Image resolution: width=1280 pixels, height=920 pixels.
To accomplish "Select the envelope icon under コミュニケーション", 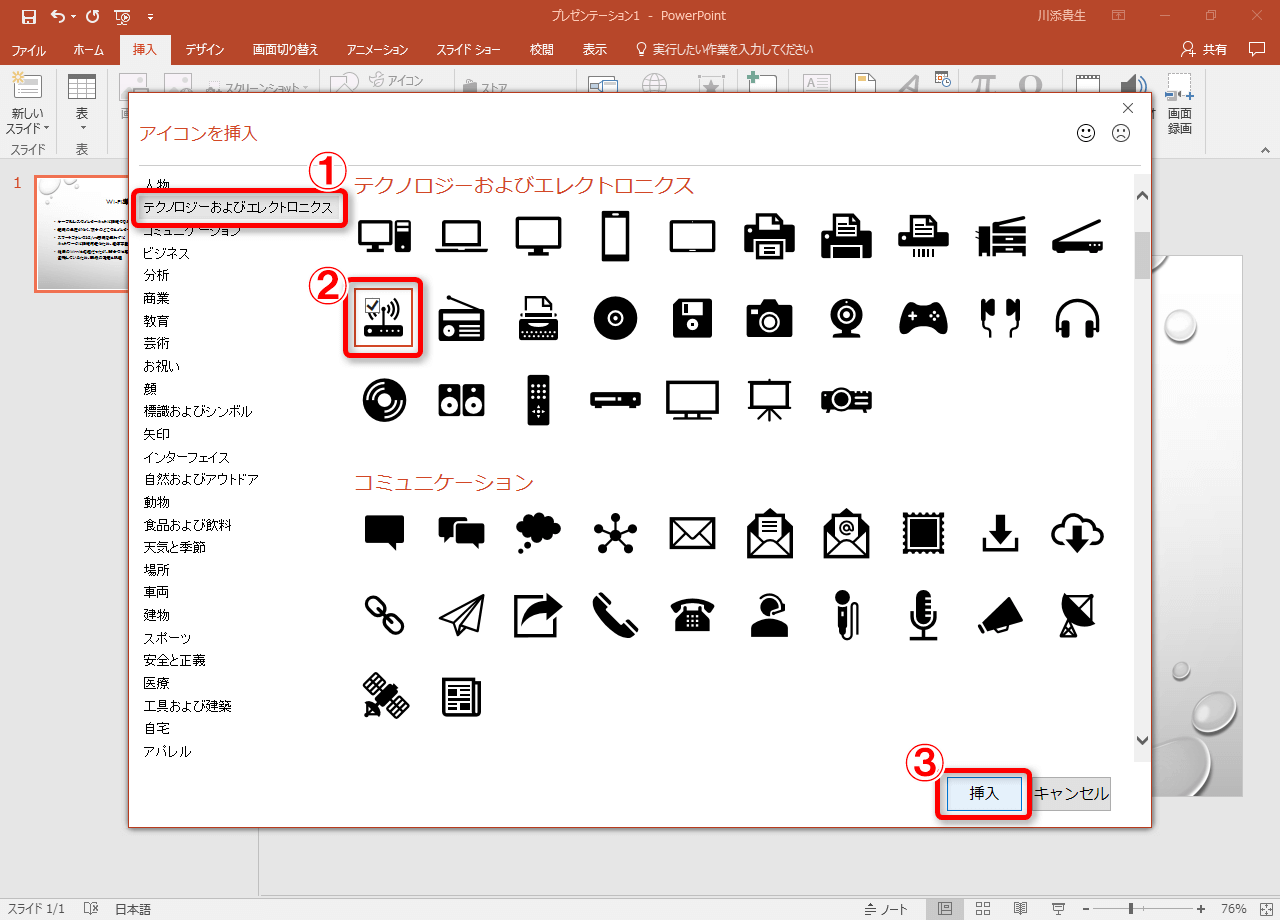I will pos(692,533).
